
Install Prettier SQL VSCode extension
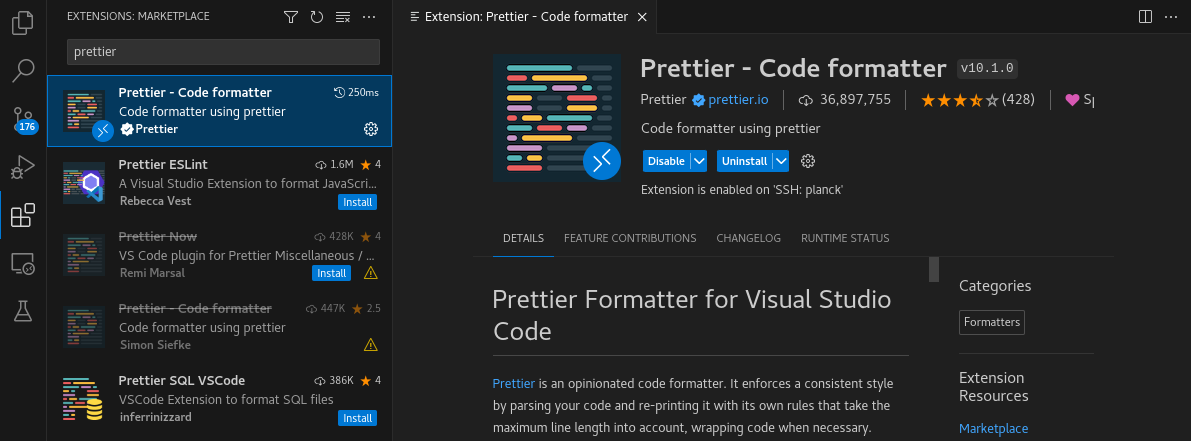357,418
